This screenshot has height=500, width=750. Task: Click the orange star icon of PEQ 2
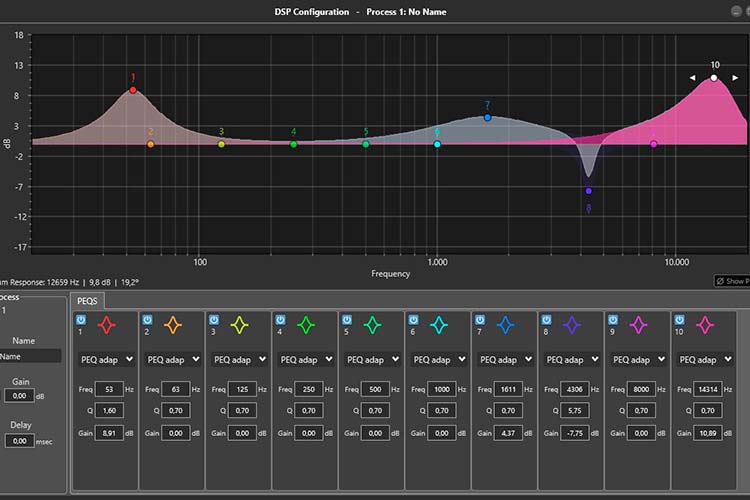pyautogui.click(x=173, y=325)
